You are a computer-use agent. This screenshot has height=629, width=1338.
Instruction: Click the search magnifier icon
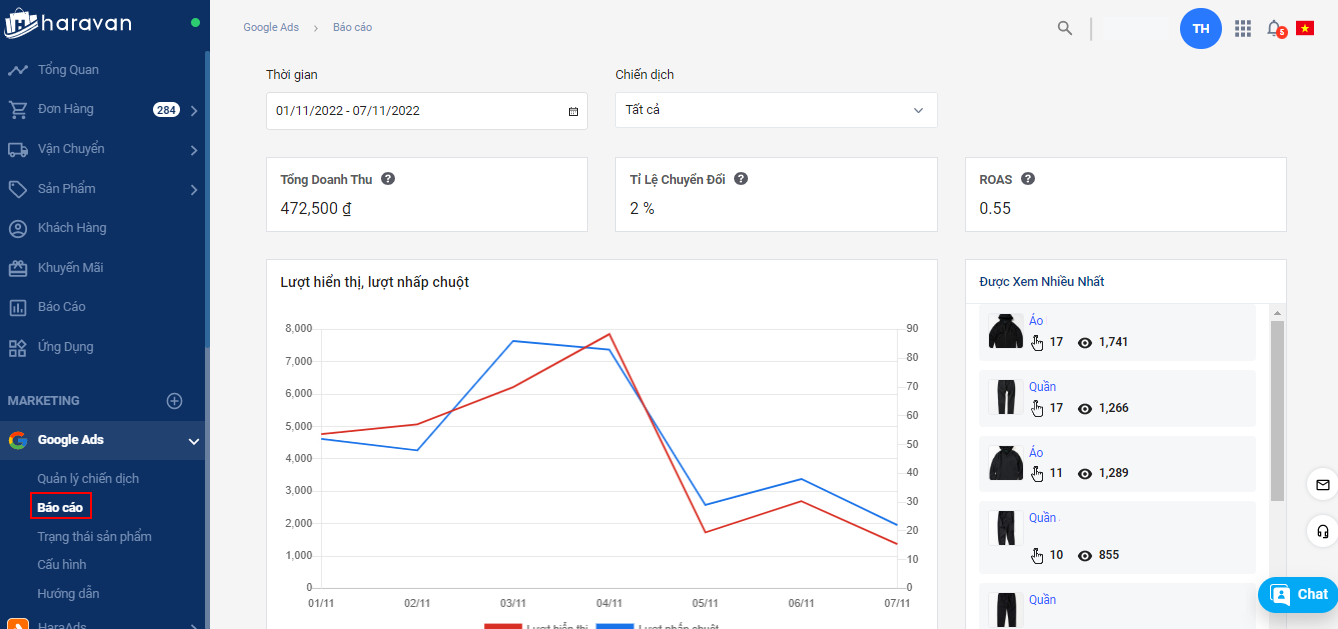1065,28
